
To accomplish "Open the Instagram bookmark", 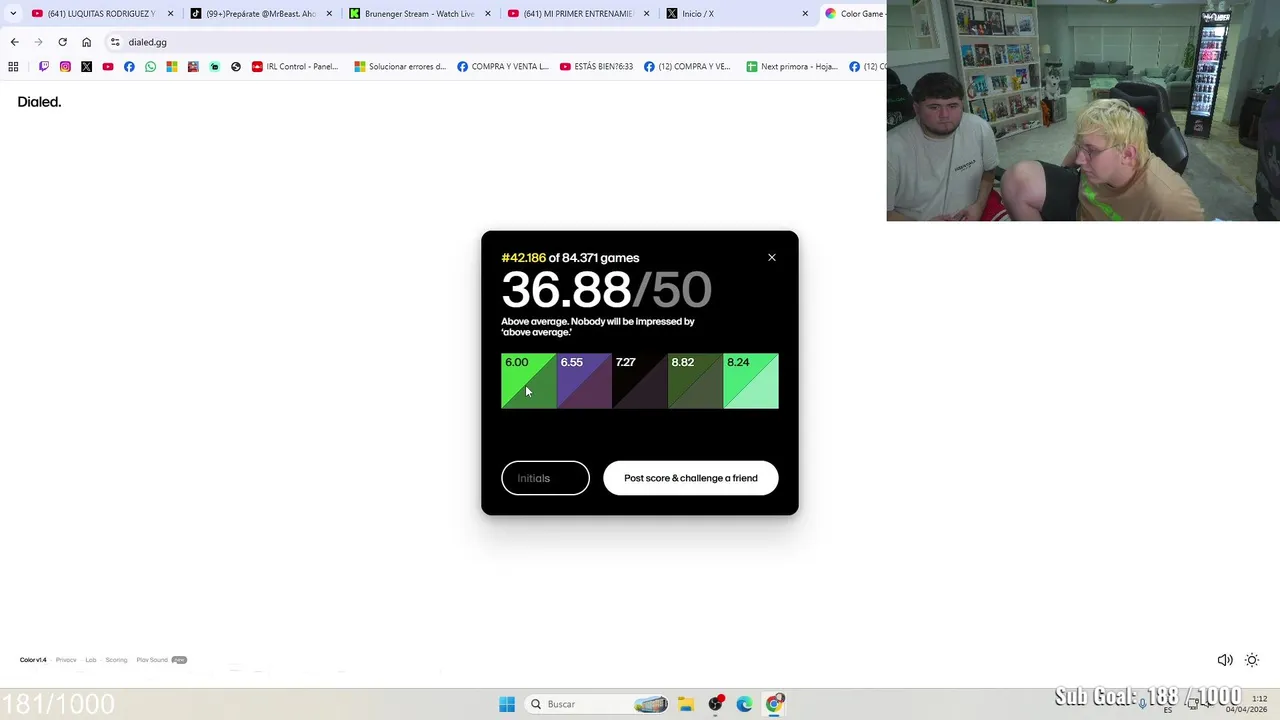I will click(x=65, y=67).
